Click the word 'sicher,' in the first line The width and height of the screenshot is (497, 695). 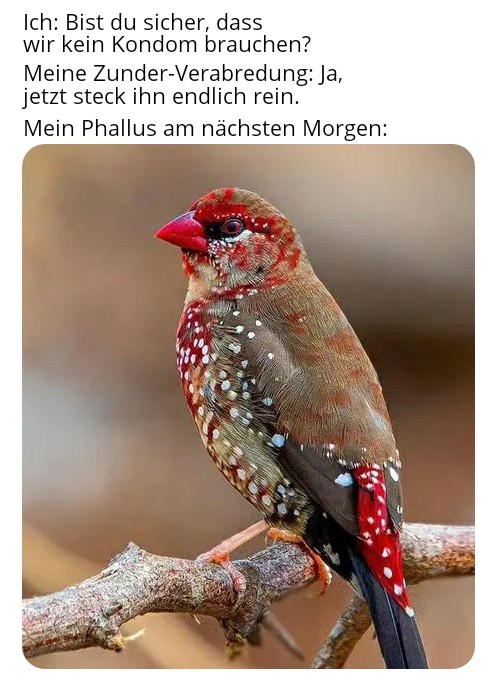click(x=173, y=22)
